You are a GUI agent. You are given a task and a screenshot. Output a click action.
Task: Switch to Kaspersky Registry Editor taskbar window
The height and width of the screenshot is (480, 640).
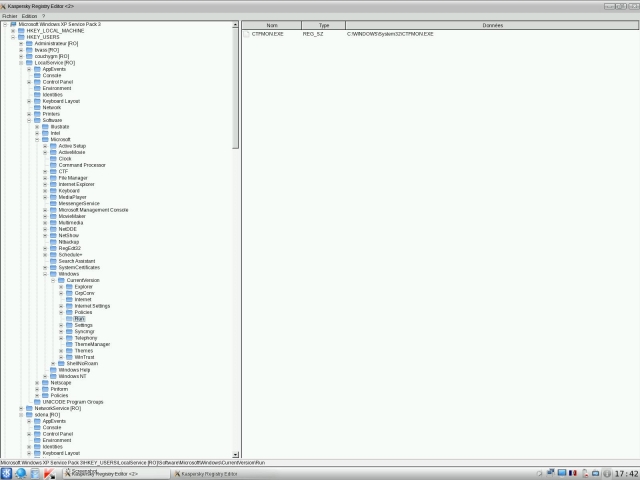tap(210, 474)
